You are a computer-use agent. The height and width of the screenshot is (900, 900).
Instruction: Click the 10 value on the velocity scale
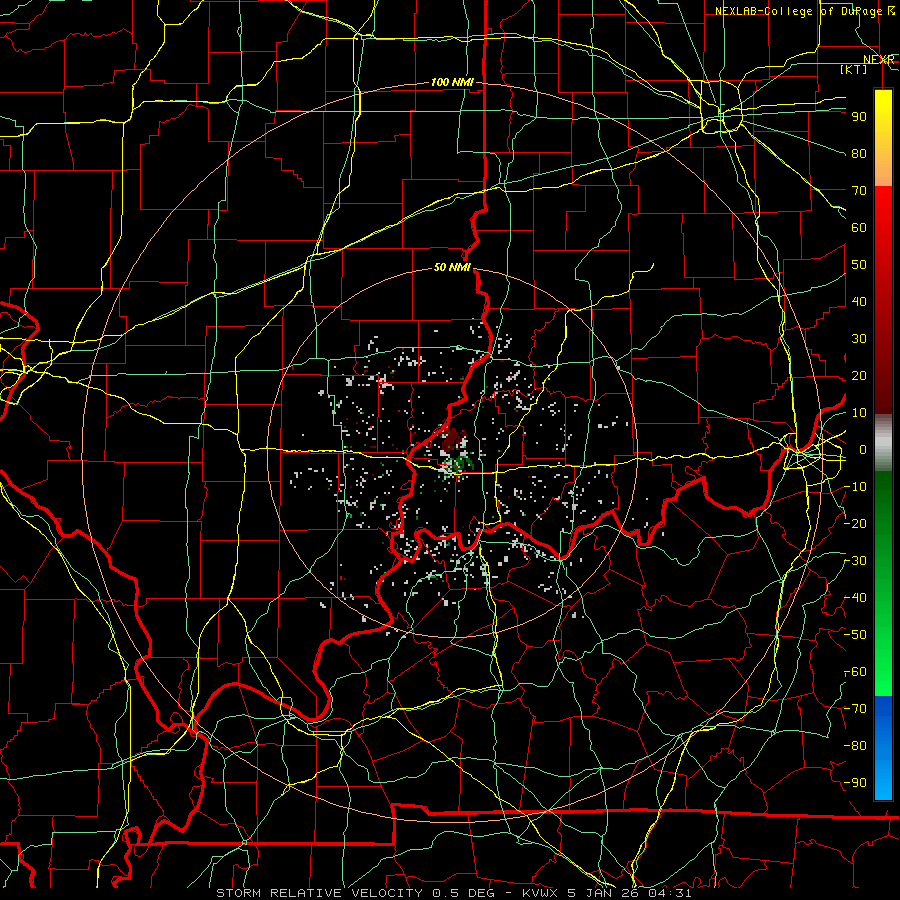pyautogui.click(x=859, y=413)
